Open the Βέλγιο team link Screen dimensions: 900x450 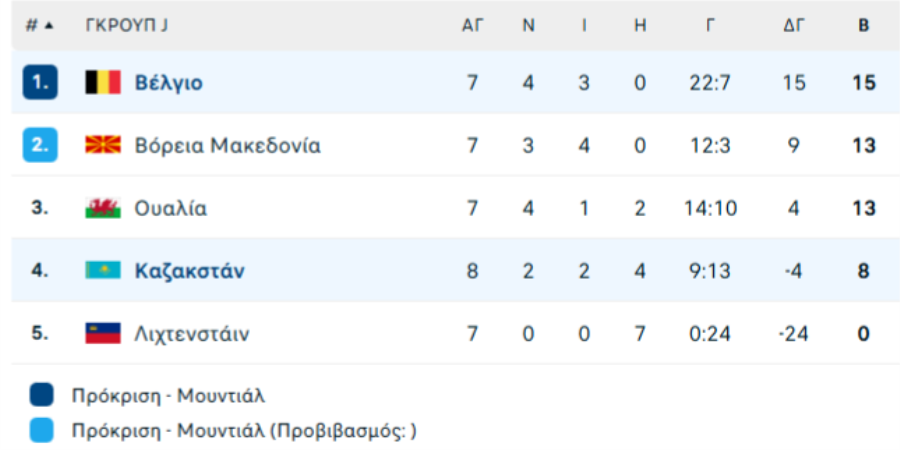168,83
